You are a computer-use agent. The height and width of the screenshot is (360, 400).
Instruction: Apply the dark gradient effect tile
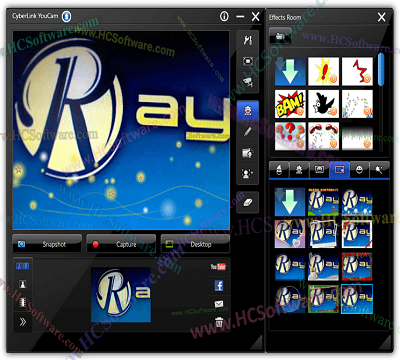click(x=357, y=136)
